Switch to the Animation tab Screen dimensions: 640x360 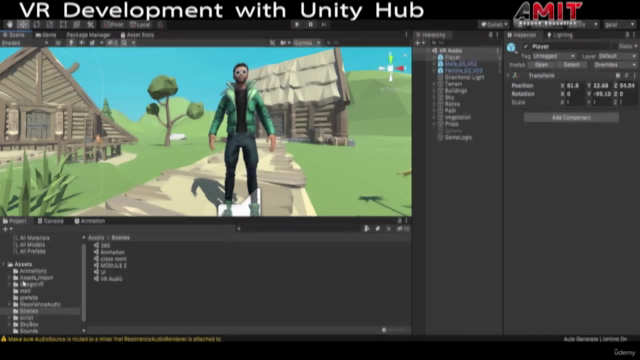(x=90, y=221)
